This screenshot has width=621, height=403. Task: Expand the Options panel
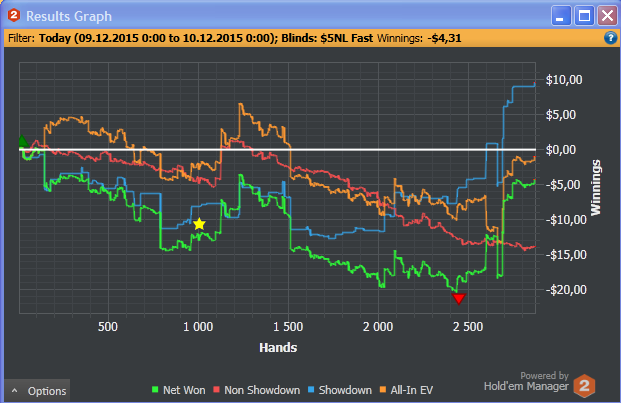coord(38,391)
